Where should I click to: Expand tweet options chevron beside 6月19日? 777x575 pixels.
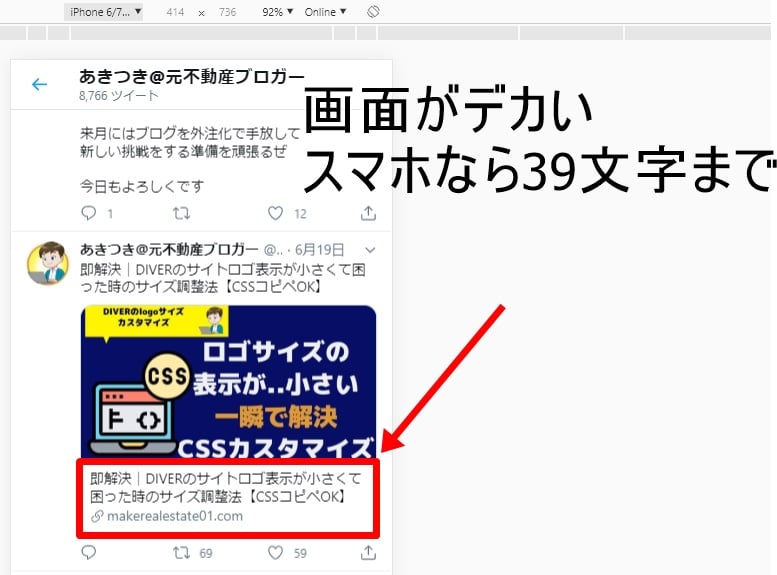pyautogui.click(x=370, y=250)
